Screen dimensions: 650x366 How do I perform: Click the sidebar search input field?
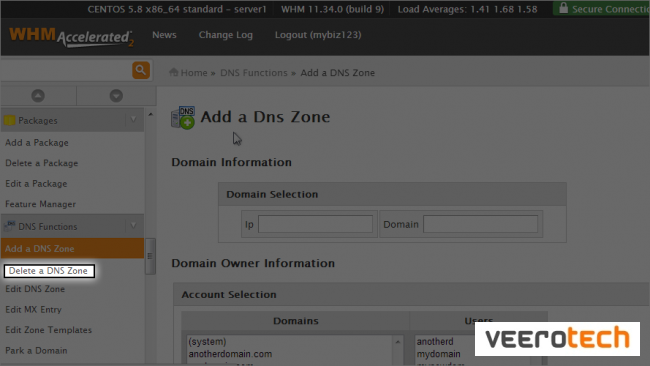(66, 70)
